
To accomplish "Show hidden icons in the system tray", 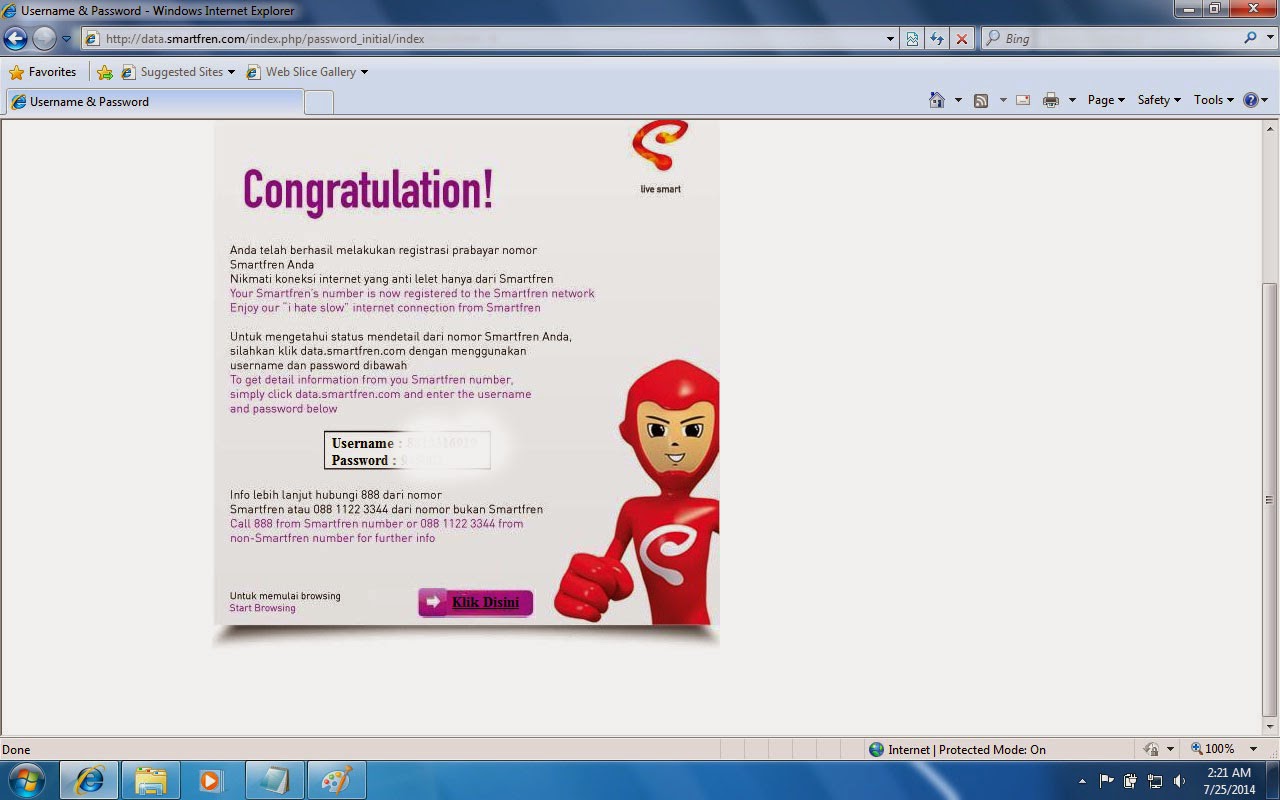I will 1082,781.
